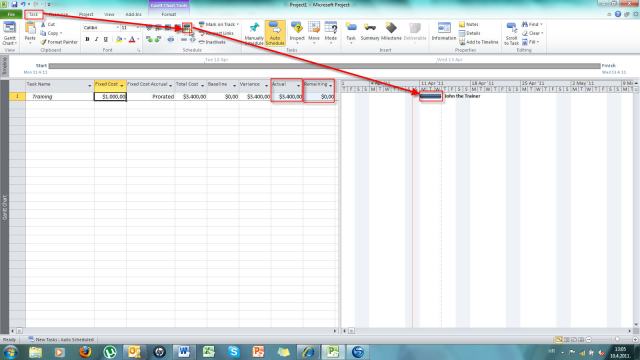Open the View ribbon tab

pos(109,14)
